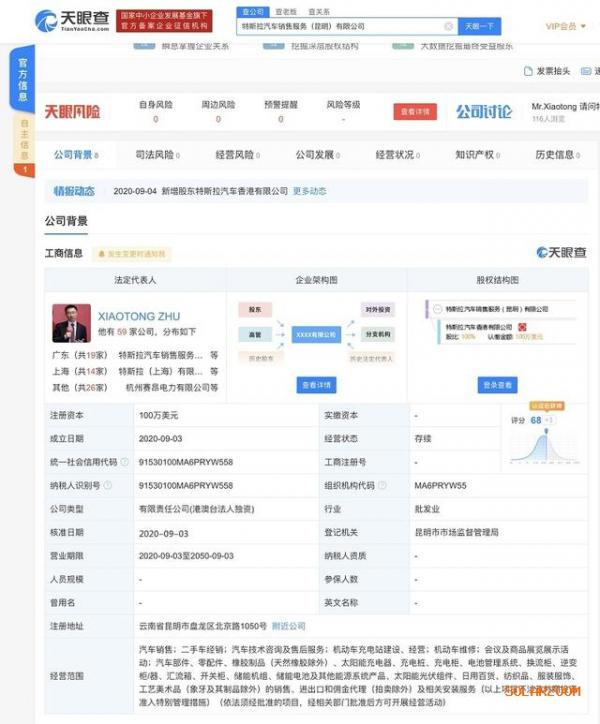Image resolution: width=600 pixels, height=724 pixels.
Task: Click the 天眼一下 search button
Action: click(x=479, y=26)
